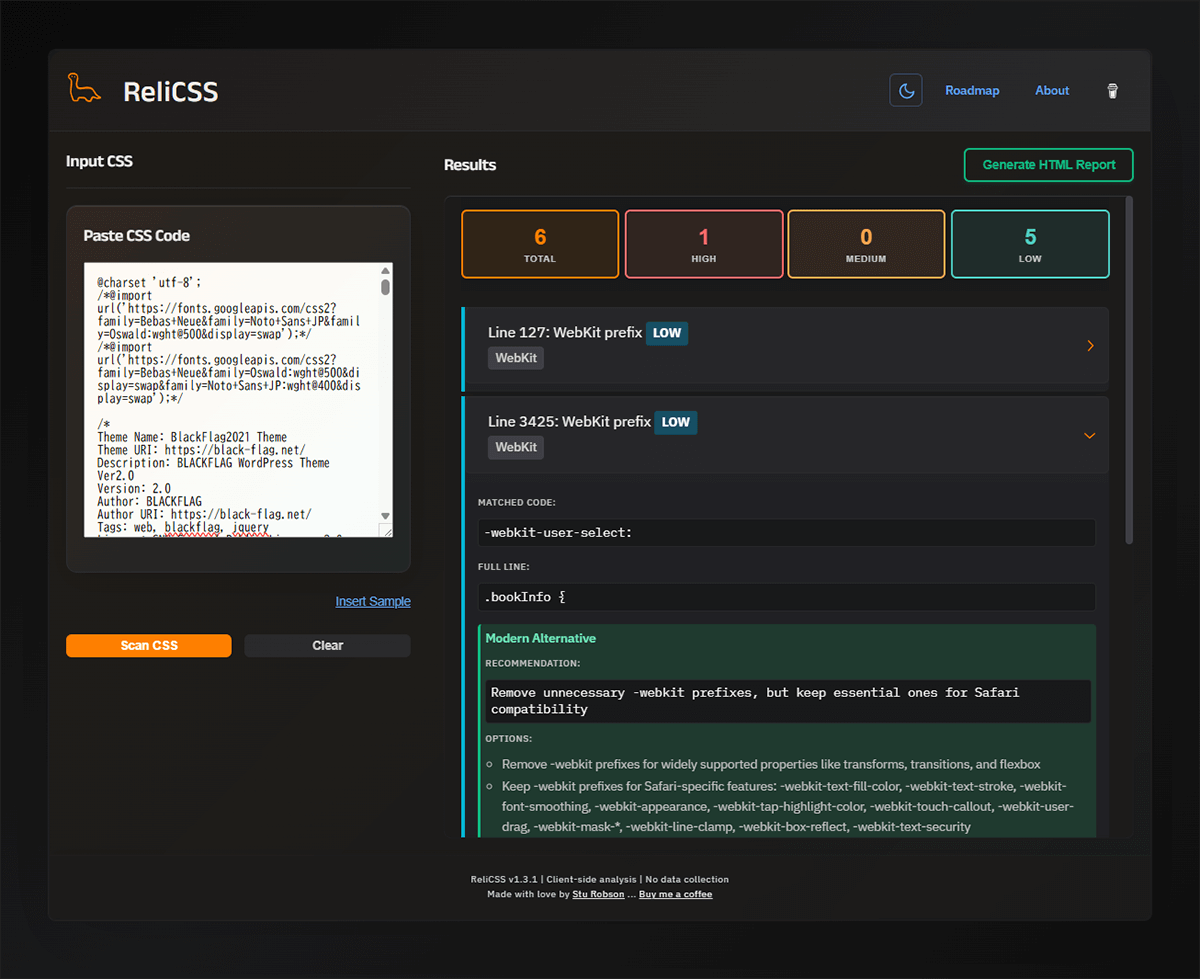Click the Total count summary card
The image size is (1200, 979).
tap(540, 244)
